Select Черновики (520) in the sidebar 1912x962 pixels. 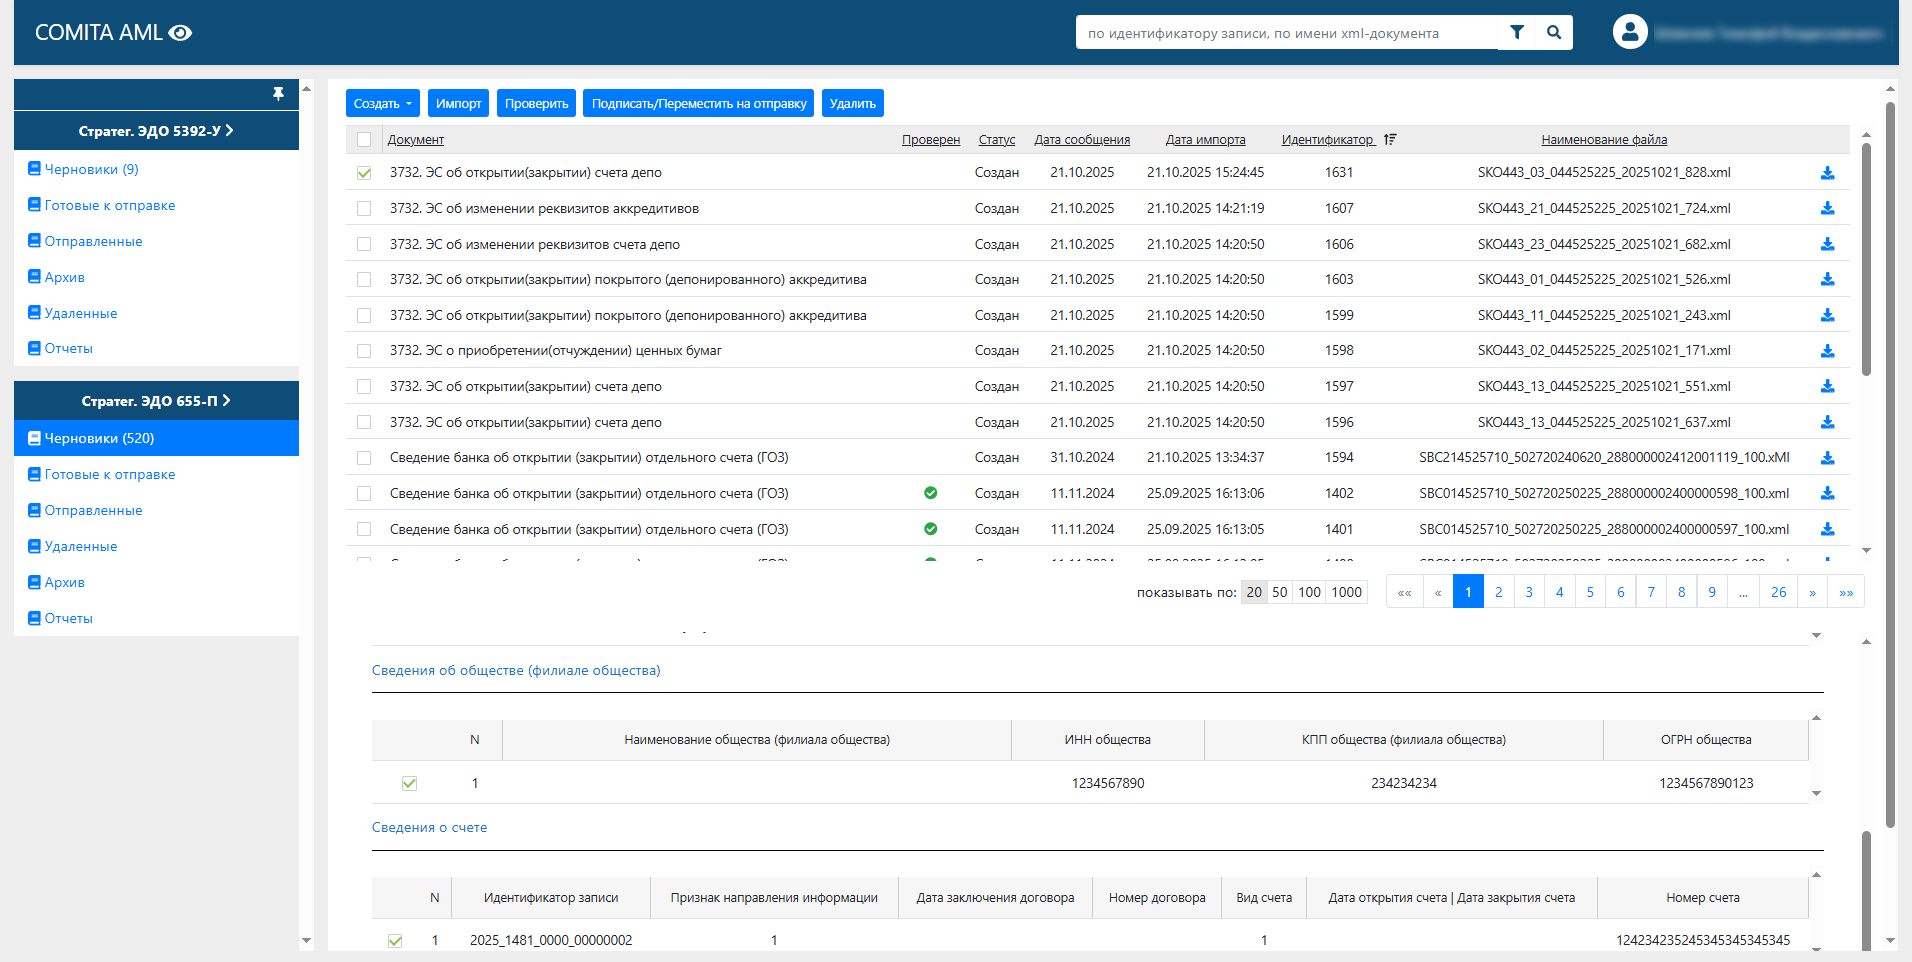(99, 439)
